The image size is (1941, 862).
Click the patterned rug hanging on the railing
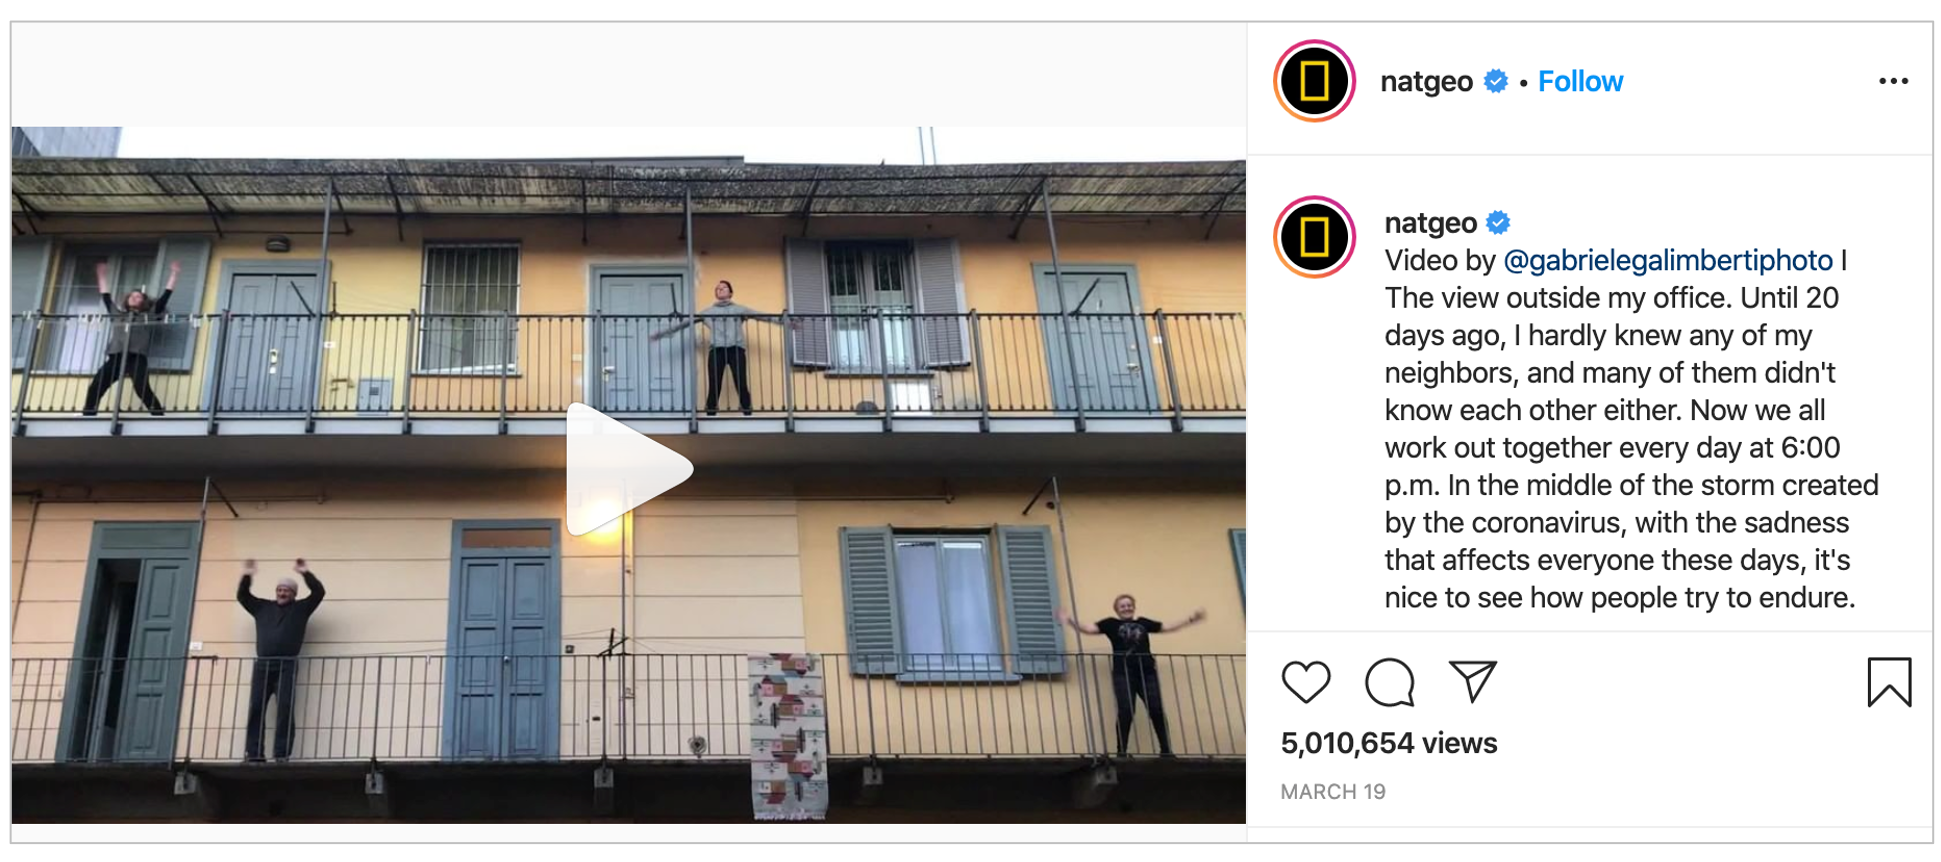click(x=789, y=737)
